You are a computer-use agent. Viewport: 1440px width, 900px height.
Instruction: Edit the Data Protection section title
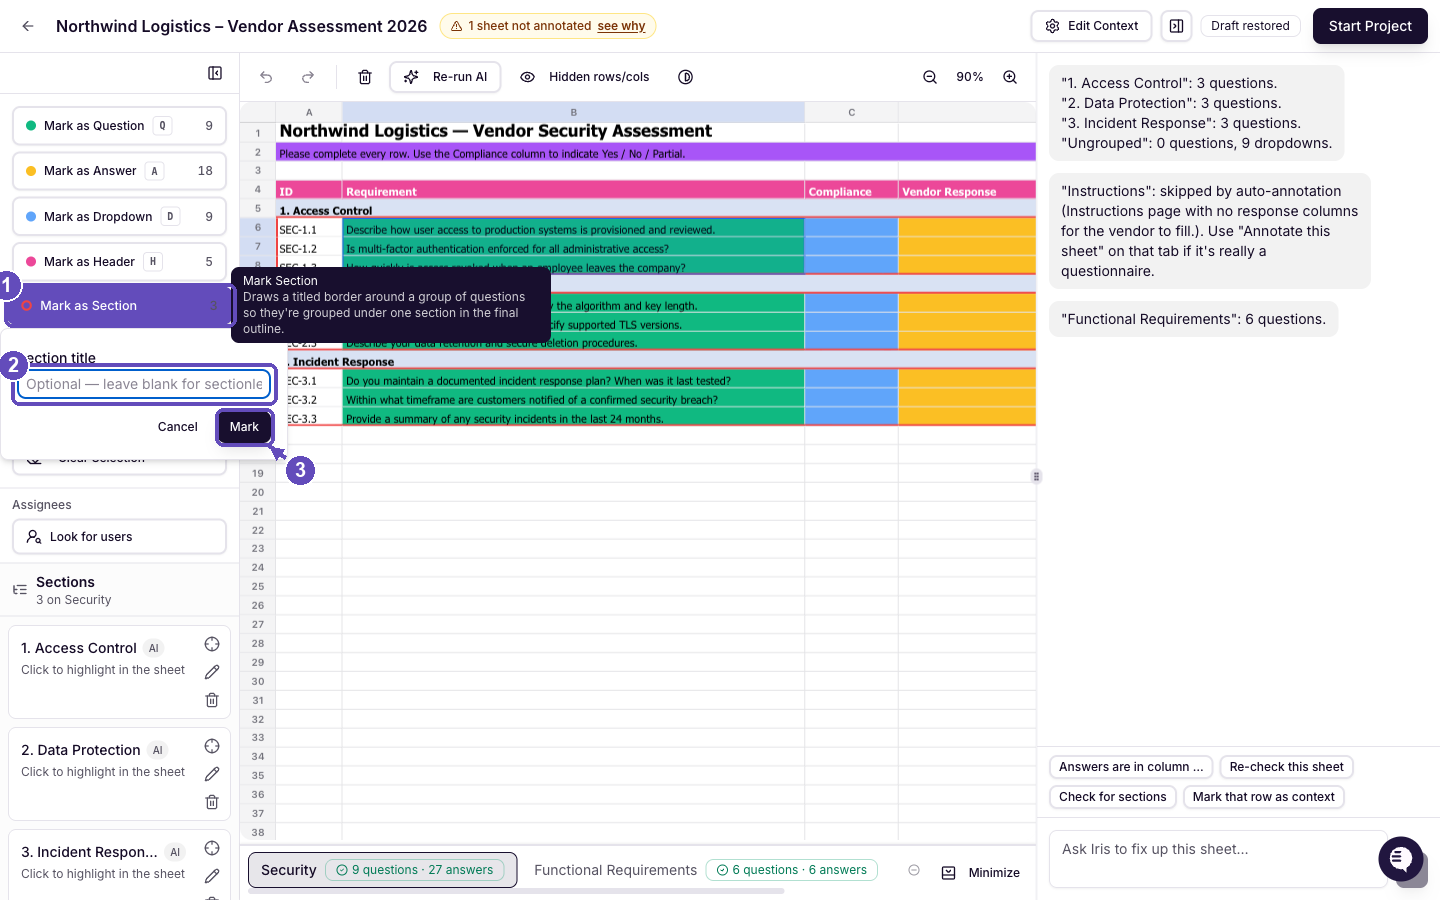click(x=212, y=774)
